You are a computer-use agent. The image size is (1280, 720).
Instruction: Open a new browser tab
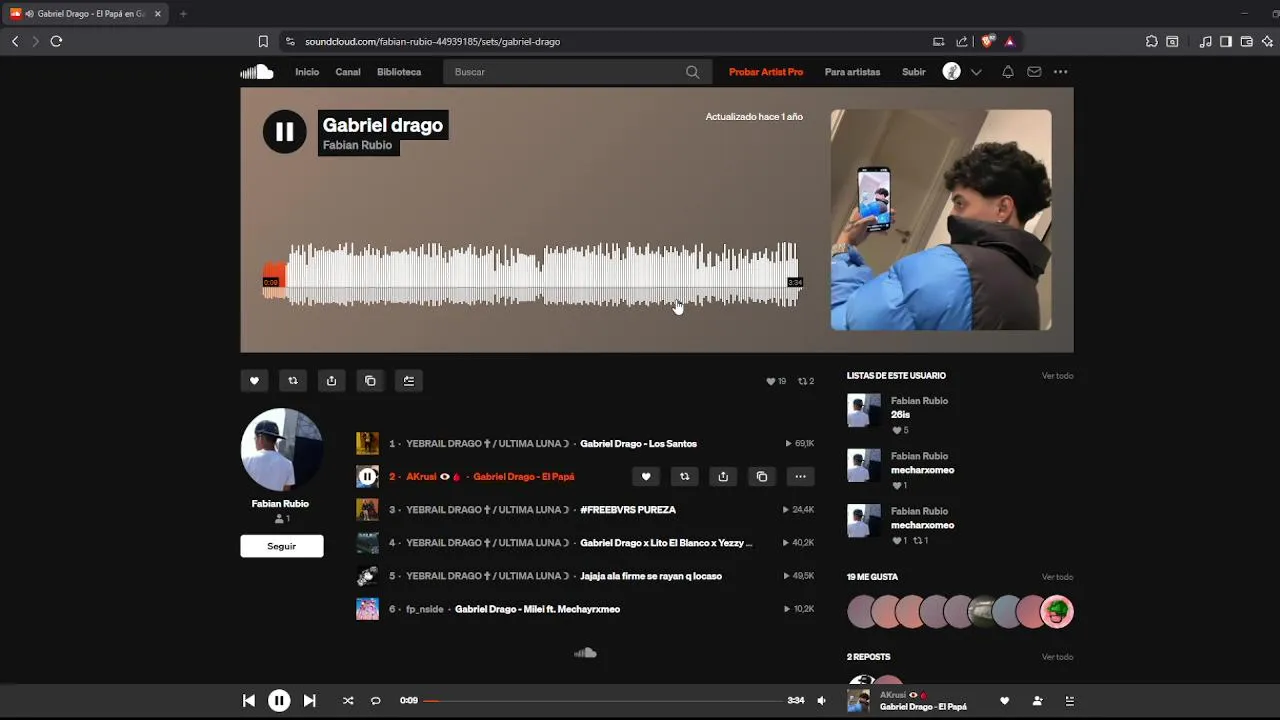click(x=183, y=14)
